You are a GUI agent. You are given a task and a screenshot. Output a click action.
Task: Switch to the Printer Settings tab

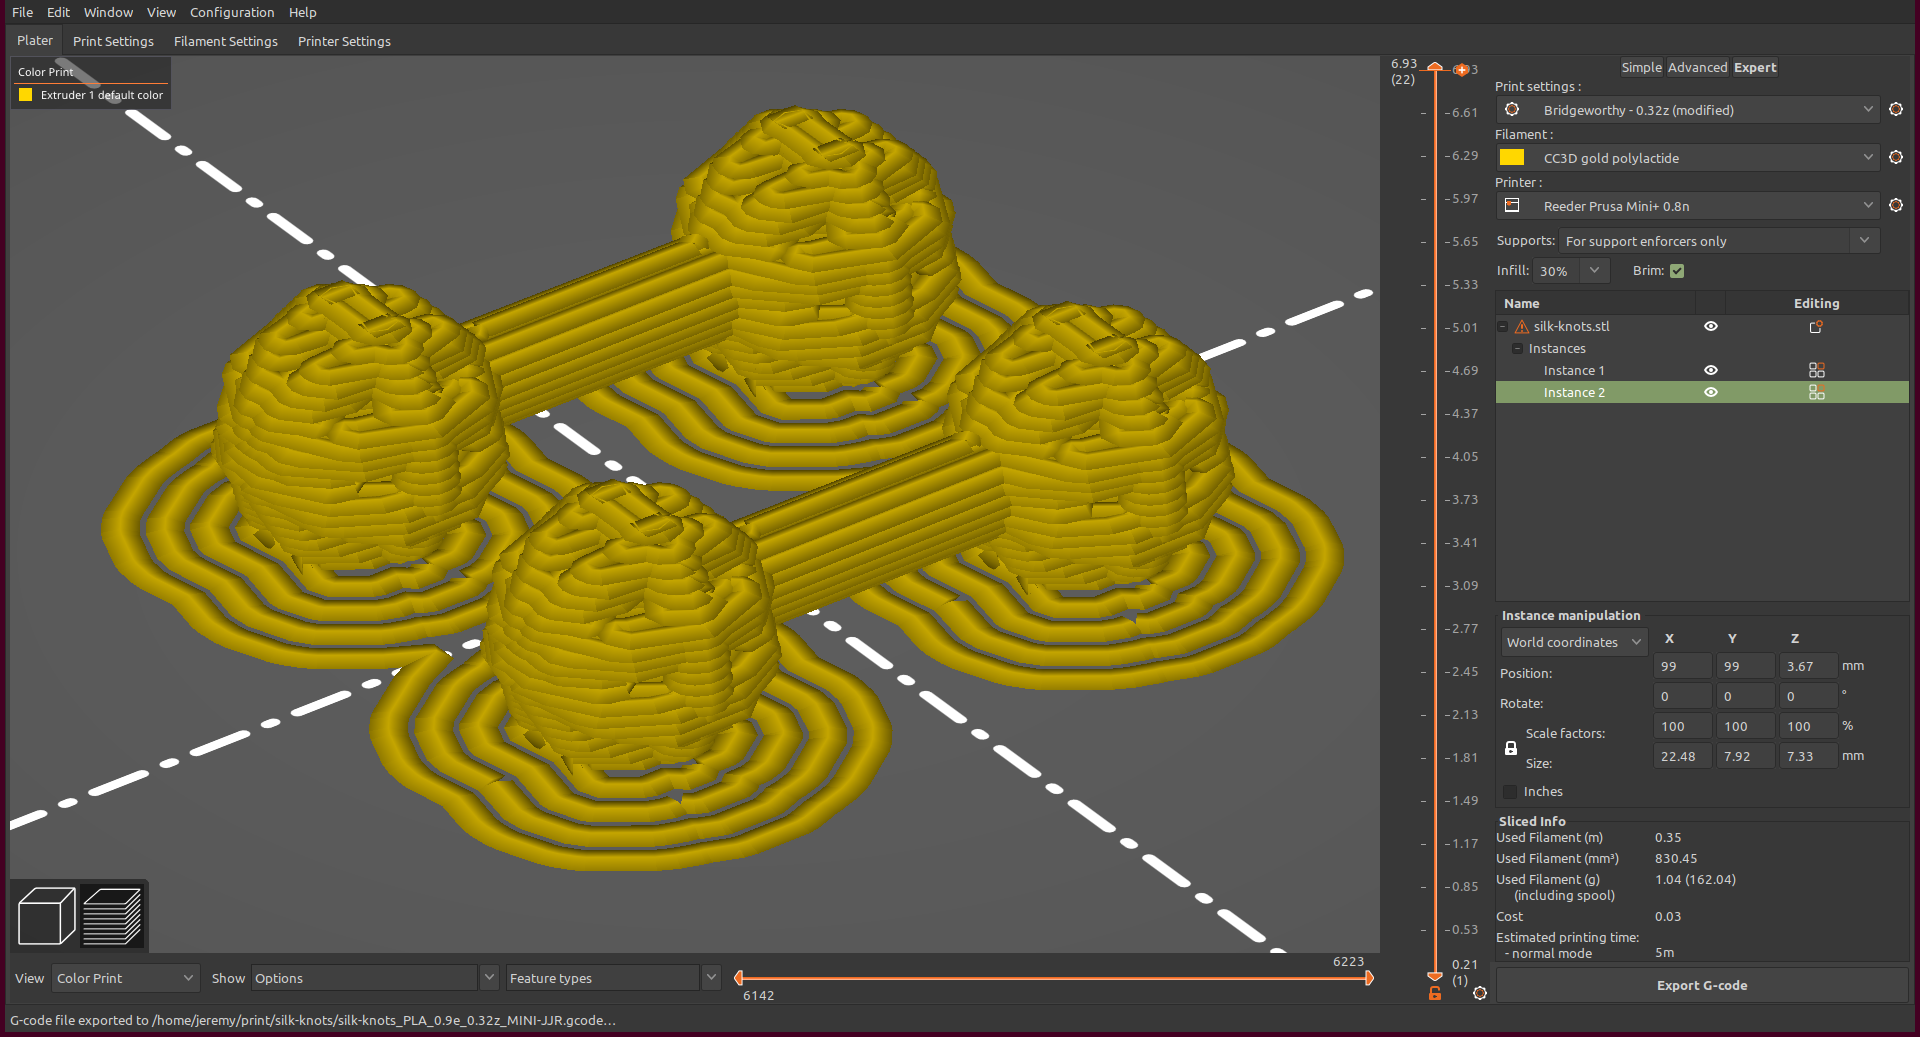click(x=344, y=41)
